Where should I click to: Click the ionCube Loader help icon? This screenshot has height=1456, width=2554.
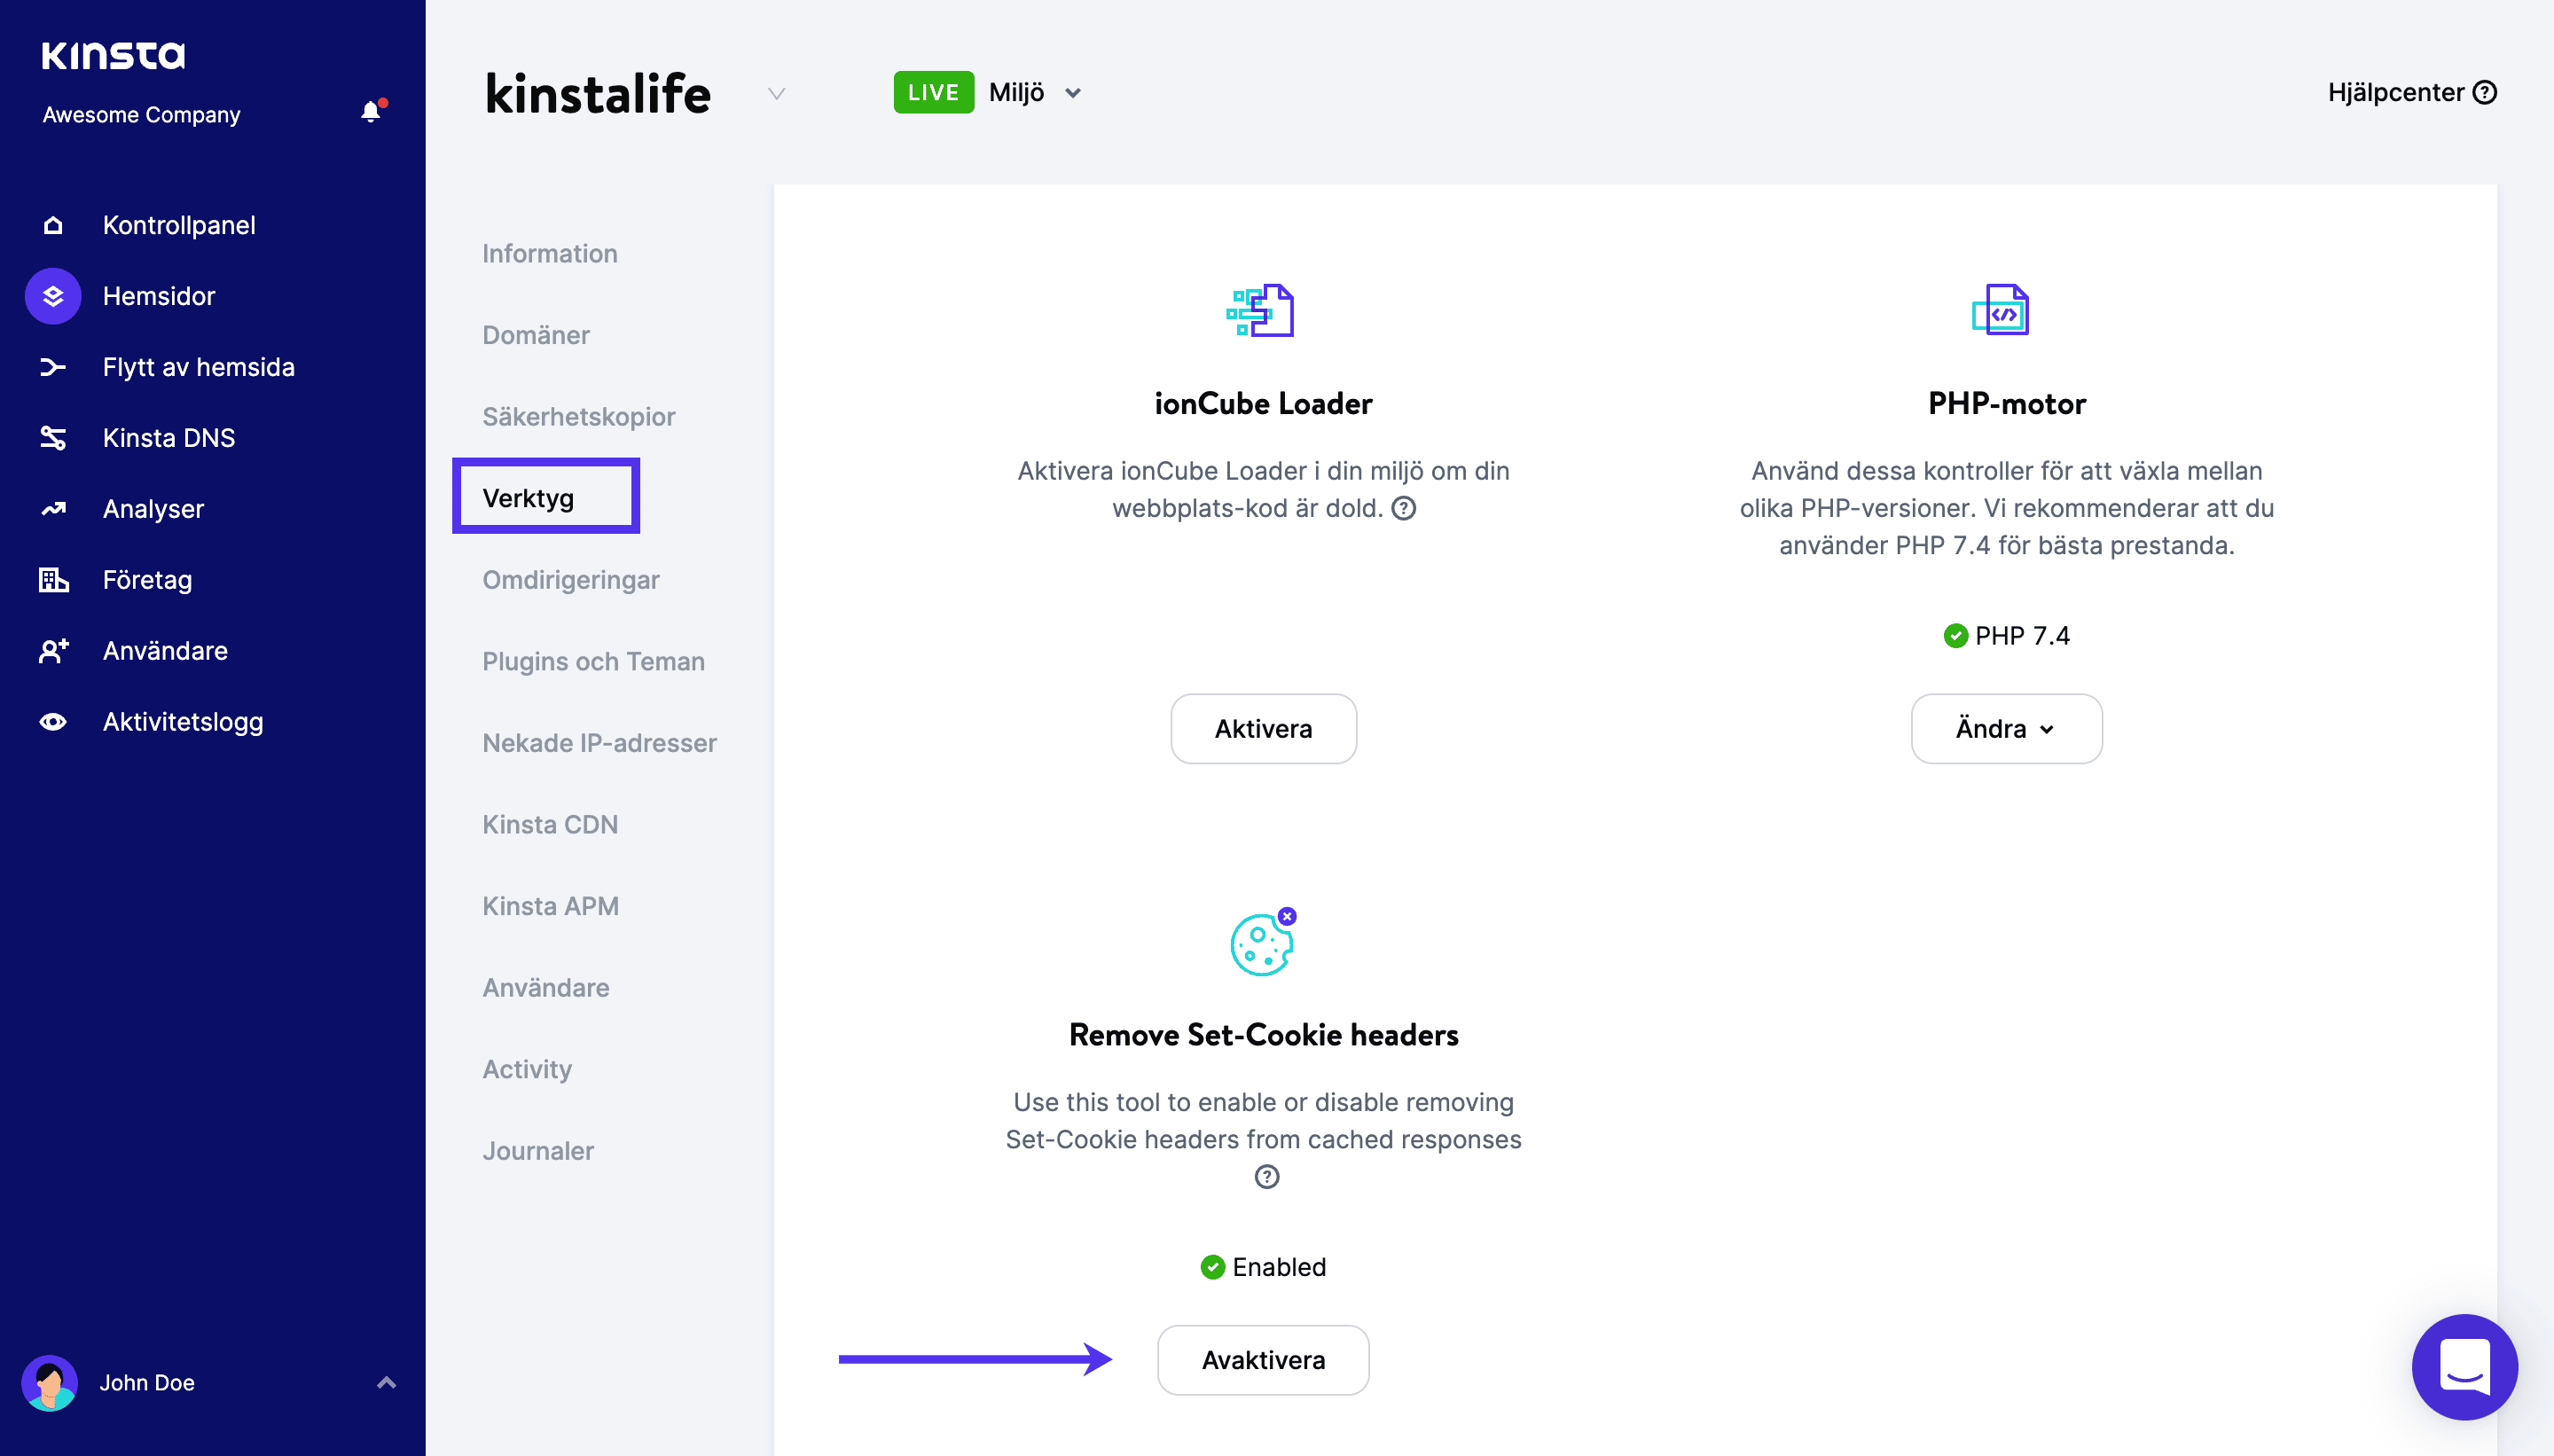pos(1404,508)
